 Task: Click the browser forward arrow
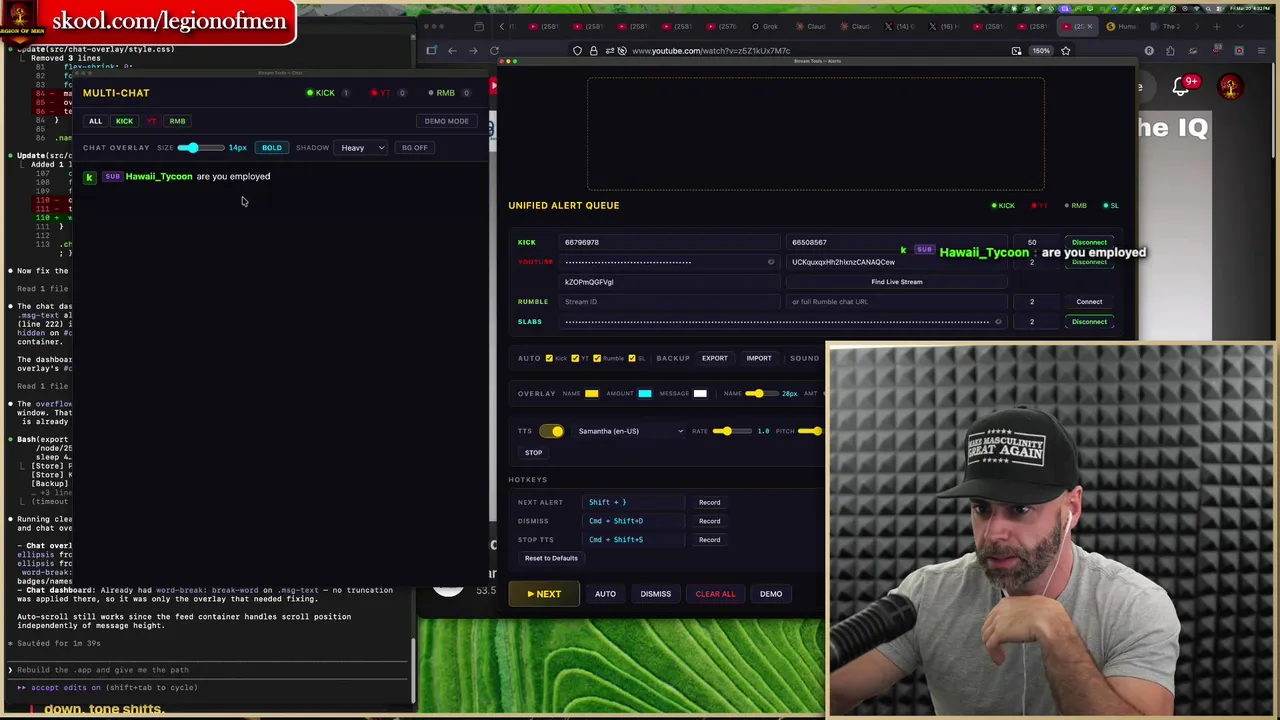click(x=473, y=51)
